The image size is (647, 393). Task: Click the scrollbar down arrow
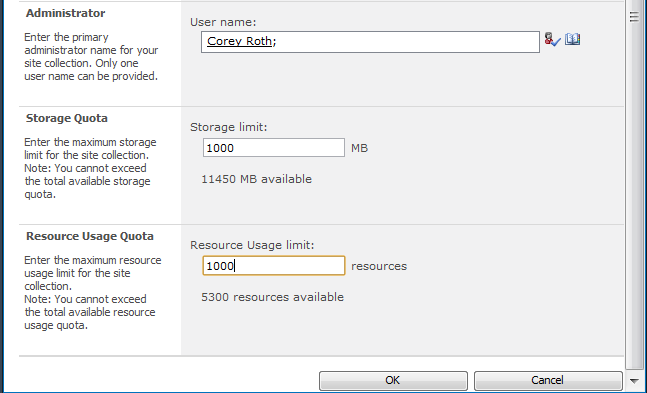634,381
